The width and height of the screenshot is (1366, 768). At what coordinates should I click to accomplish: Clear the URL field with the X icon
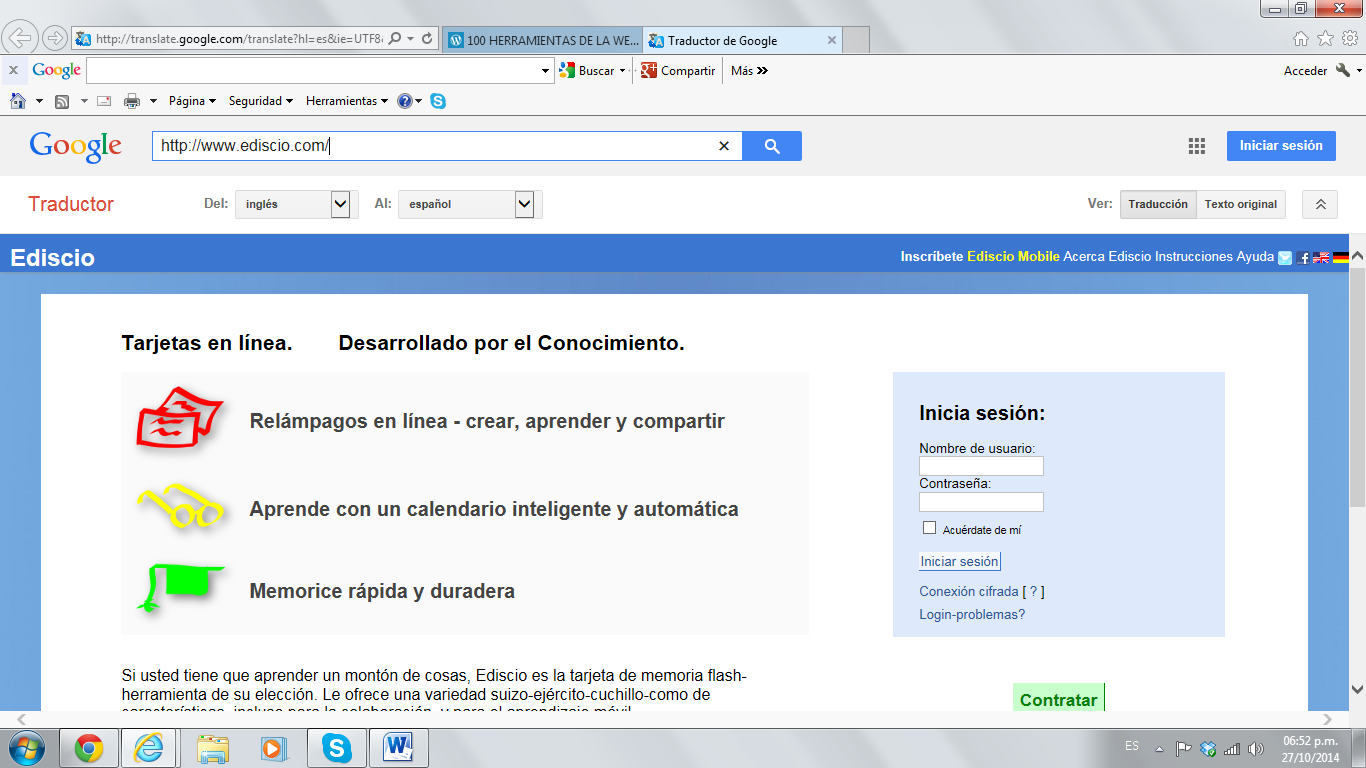pos(724,146)
